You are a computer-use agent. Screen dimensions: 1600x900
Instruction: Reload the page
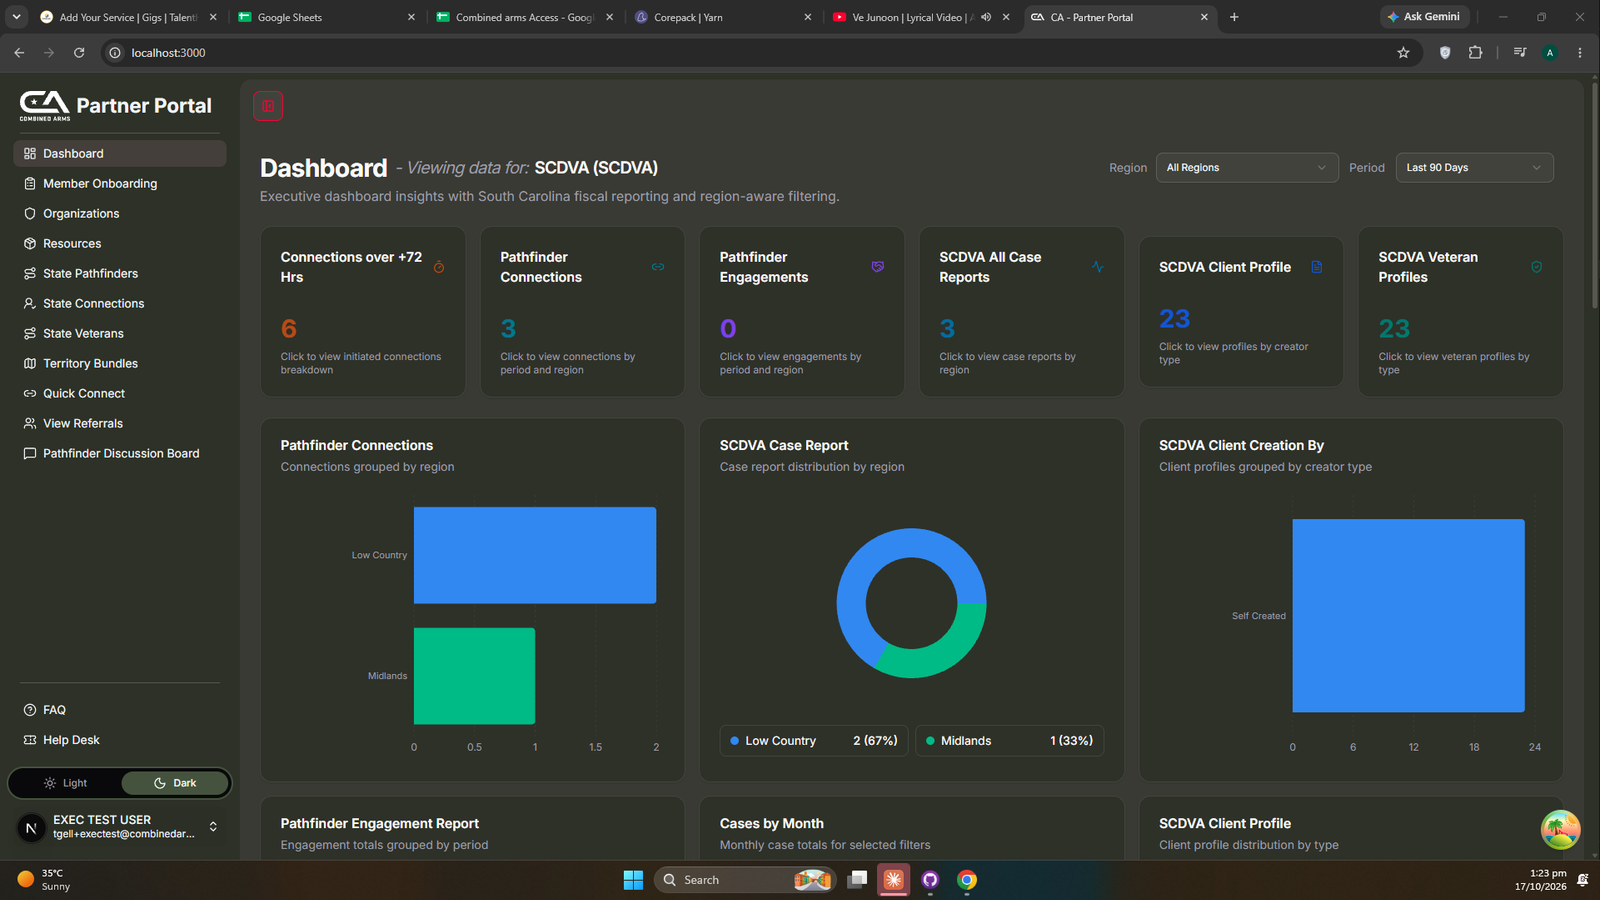[79, 53]
